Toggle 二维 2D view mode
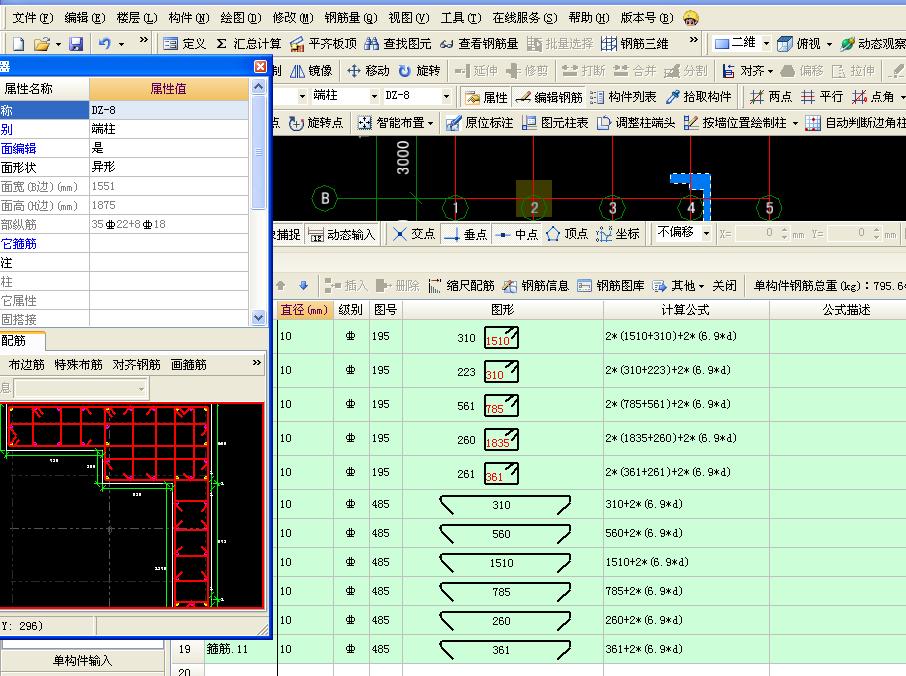Viewport: 906px width, 676px height. coord(734,43)
